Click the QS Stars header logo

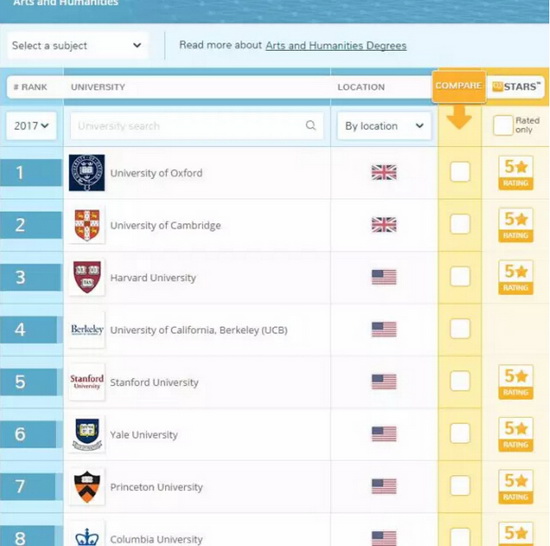(x=516, y=87)
